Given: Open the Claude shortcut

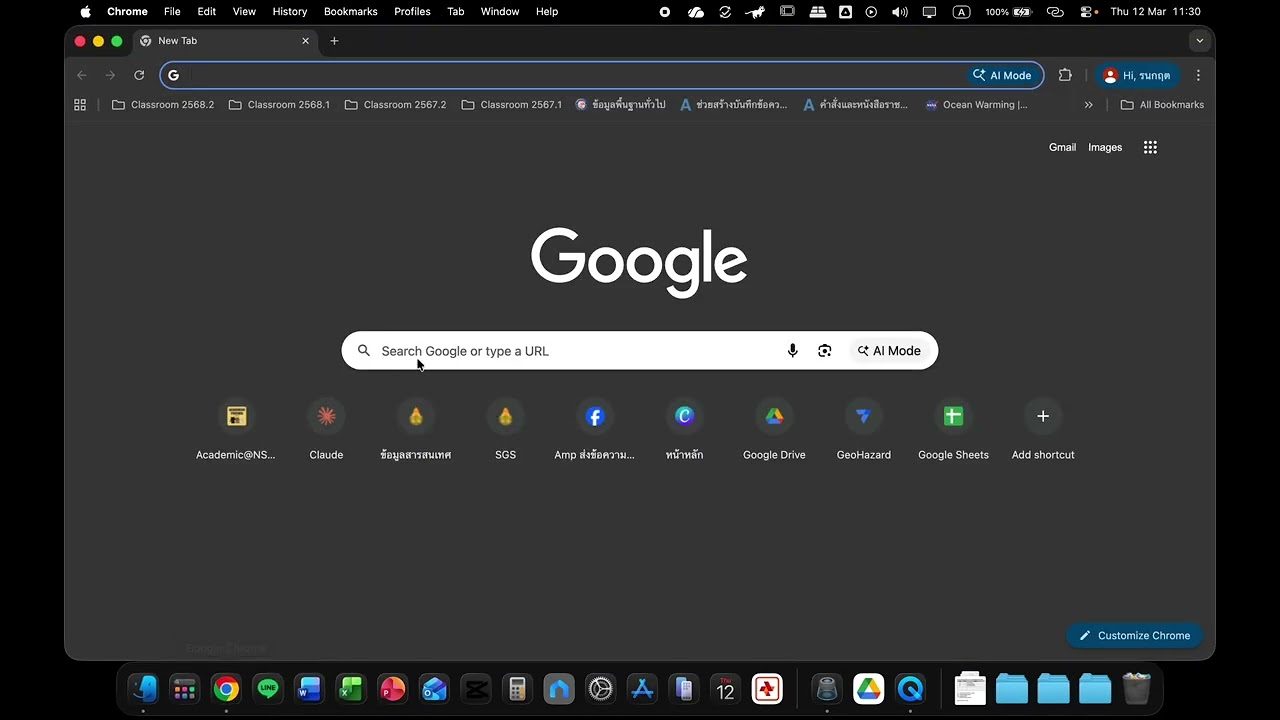Looking at the screenshot, I should [326, 431].
